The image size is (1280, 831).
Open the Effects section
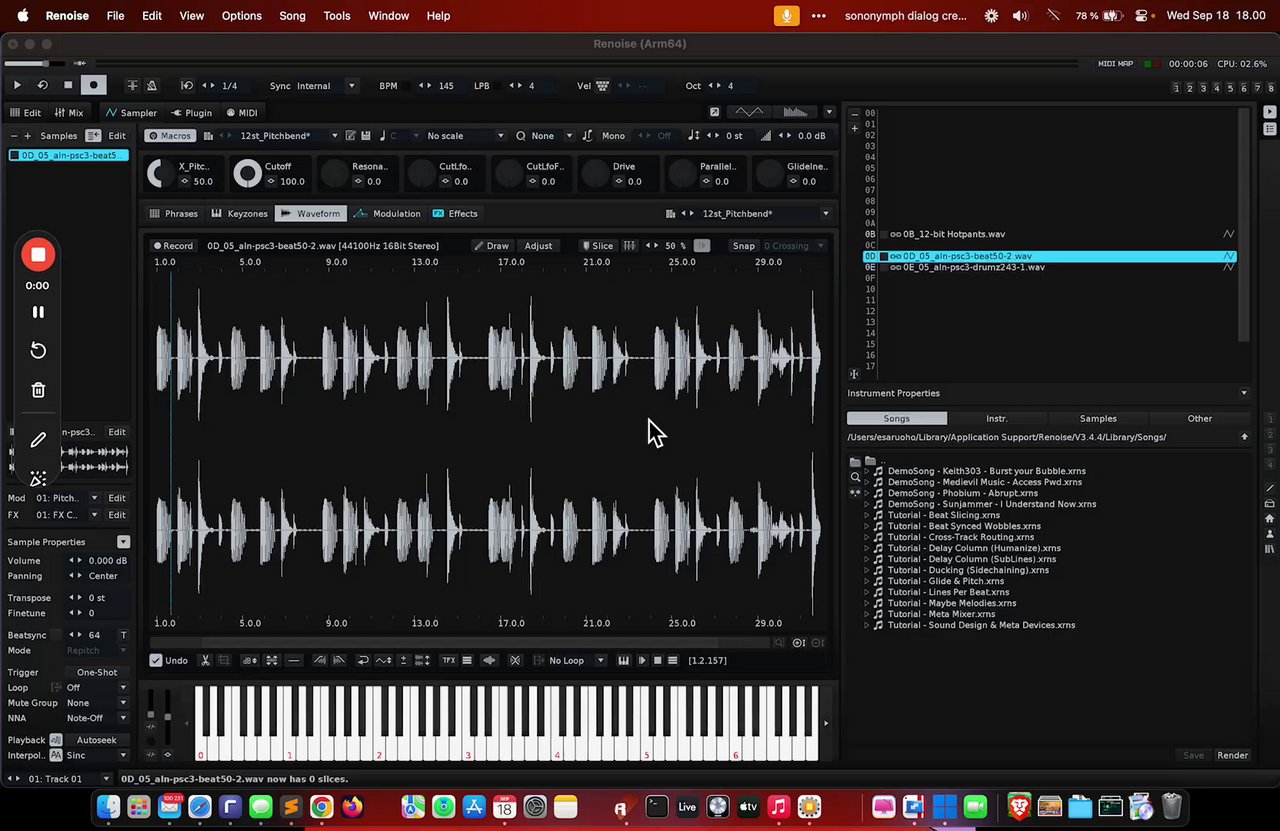pyautogui.click(x=455, y=214)
